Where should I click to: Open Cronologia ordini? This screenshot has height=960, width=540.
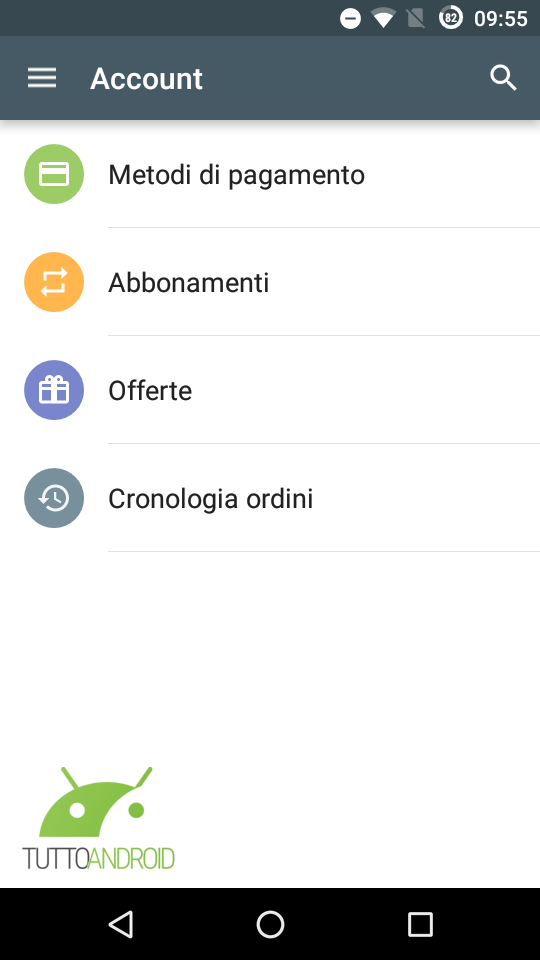pyautogui.click(x=270, y=498)
